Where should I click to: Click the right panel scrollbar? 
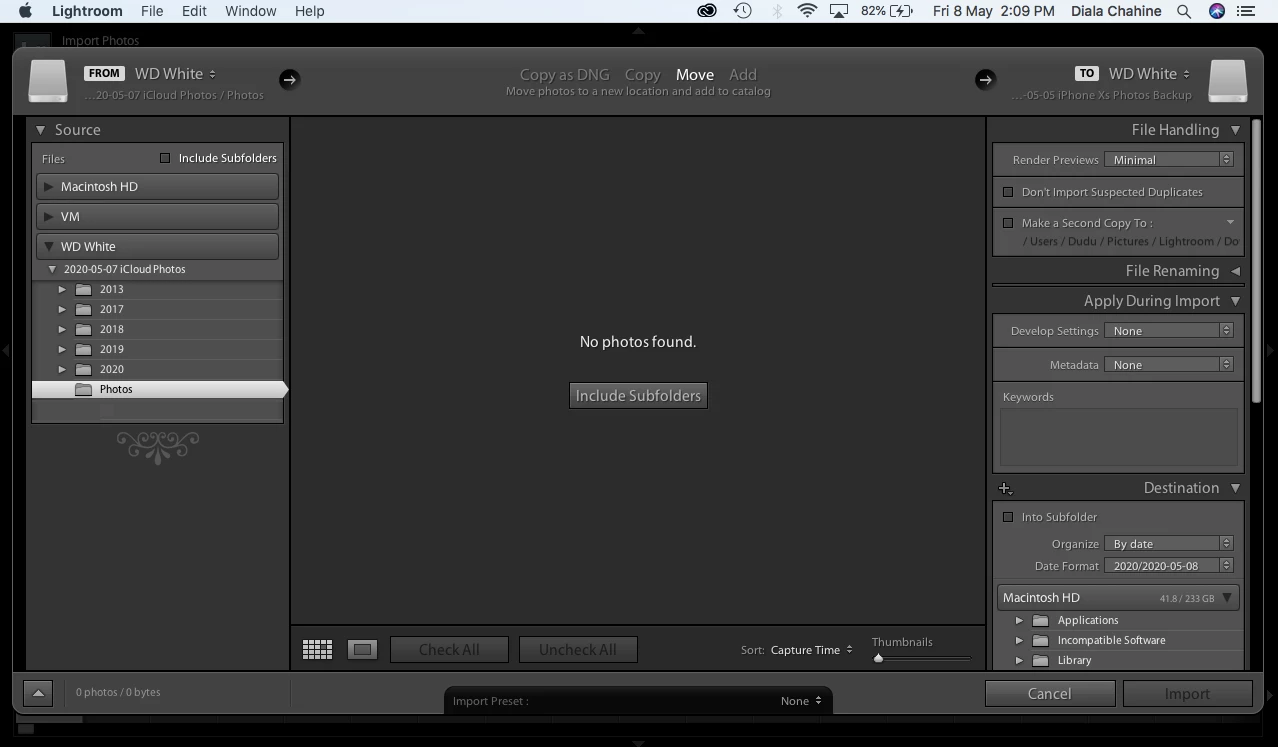pyautogui.click(x=1256, y=262)
